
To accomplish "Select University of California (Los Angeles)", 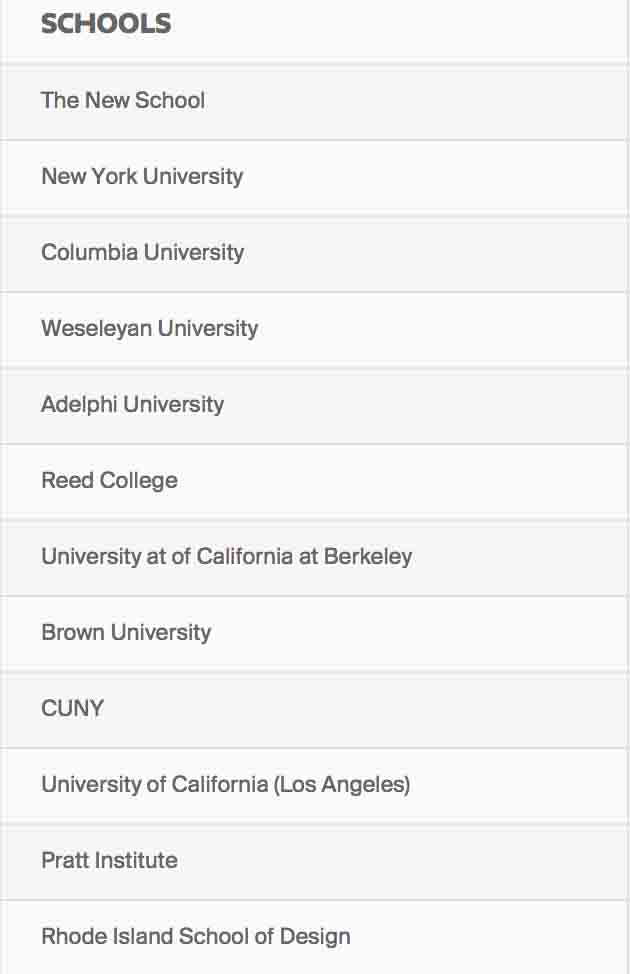I will [x=314, y=786].
